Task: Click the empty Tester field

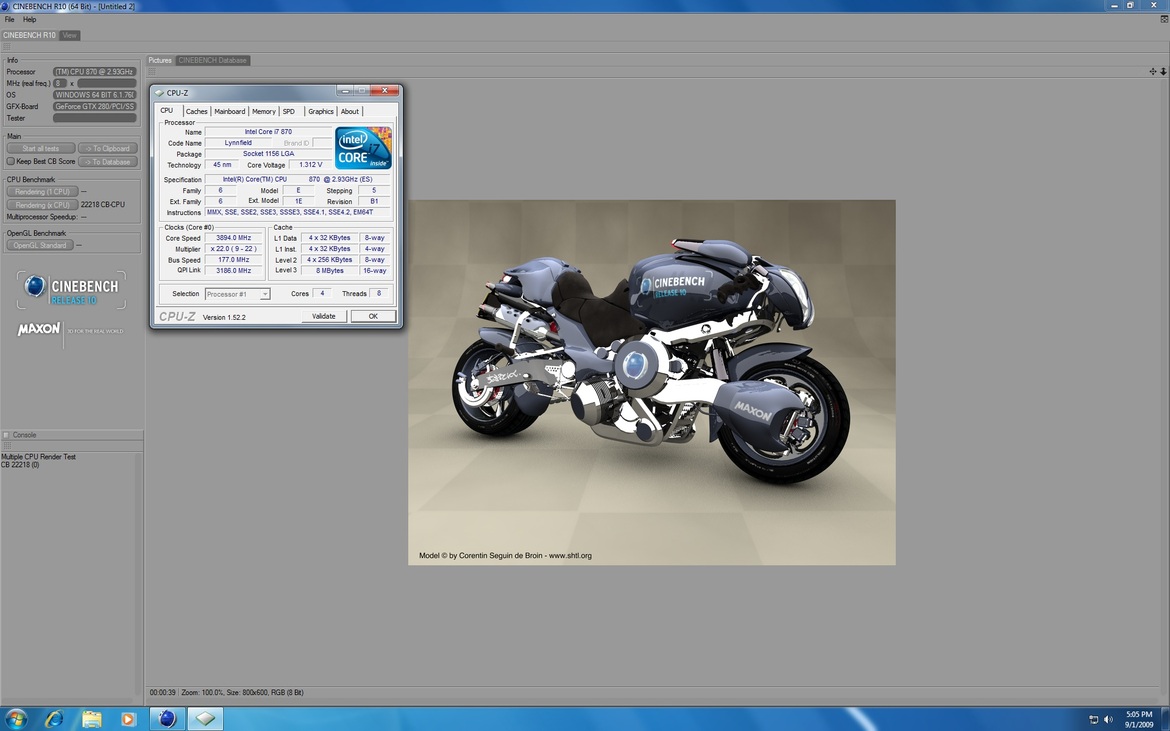Action: [95, 118]
